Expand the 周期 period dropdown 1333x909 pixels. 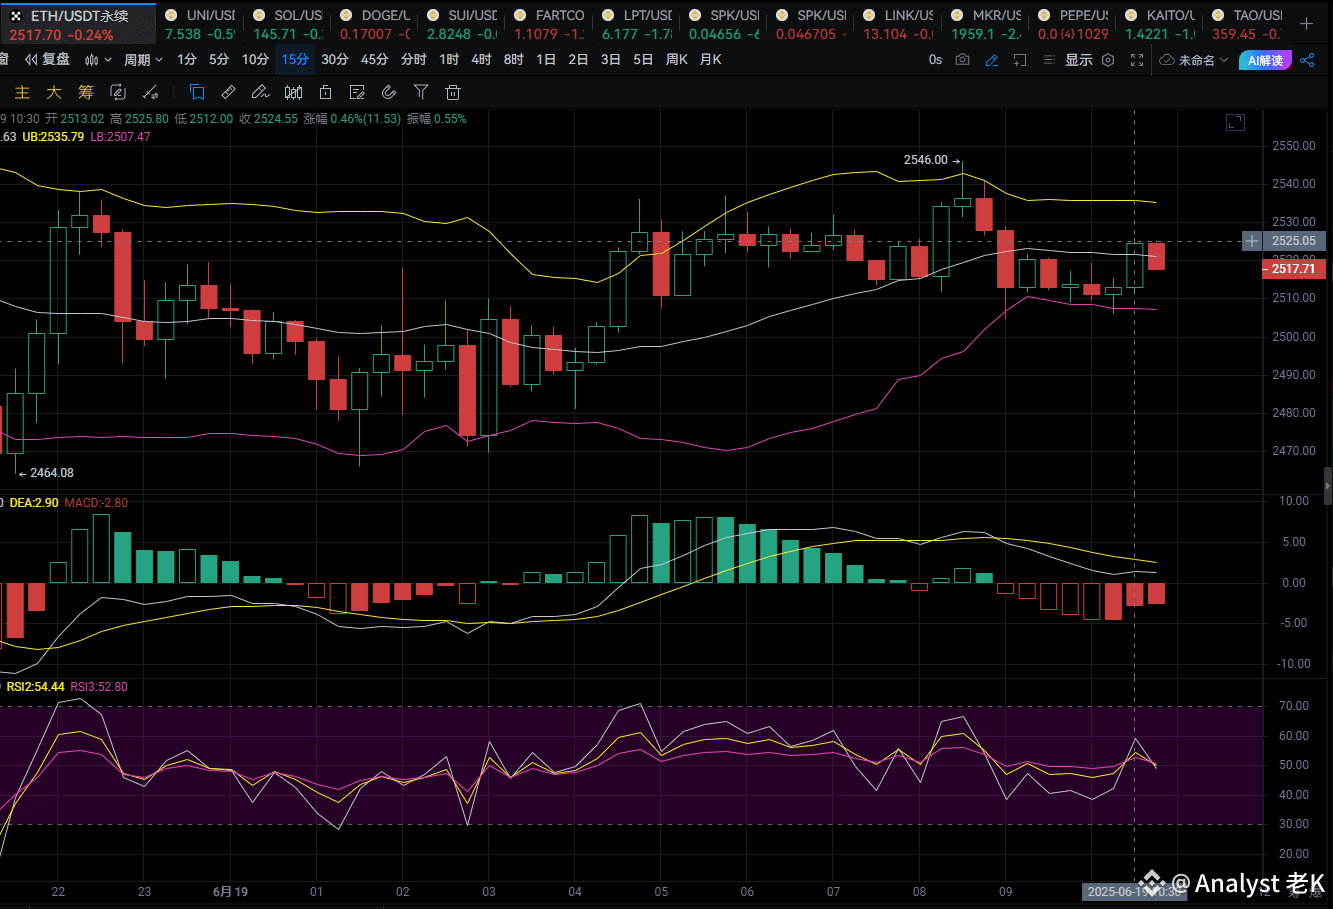point(143,60)
